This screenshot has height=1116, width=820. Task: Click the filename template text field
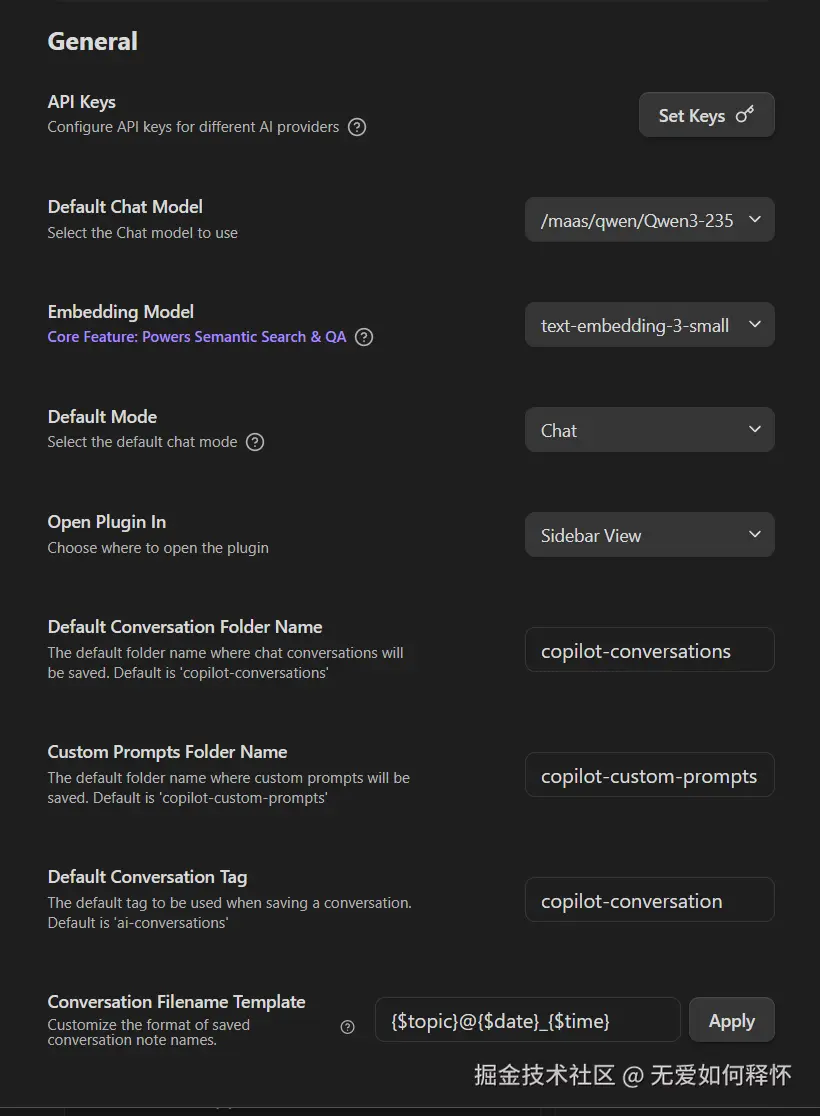(x=527, y=1020)
